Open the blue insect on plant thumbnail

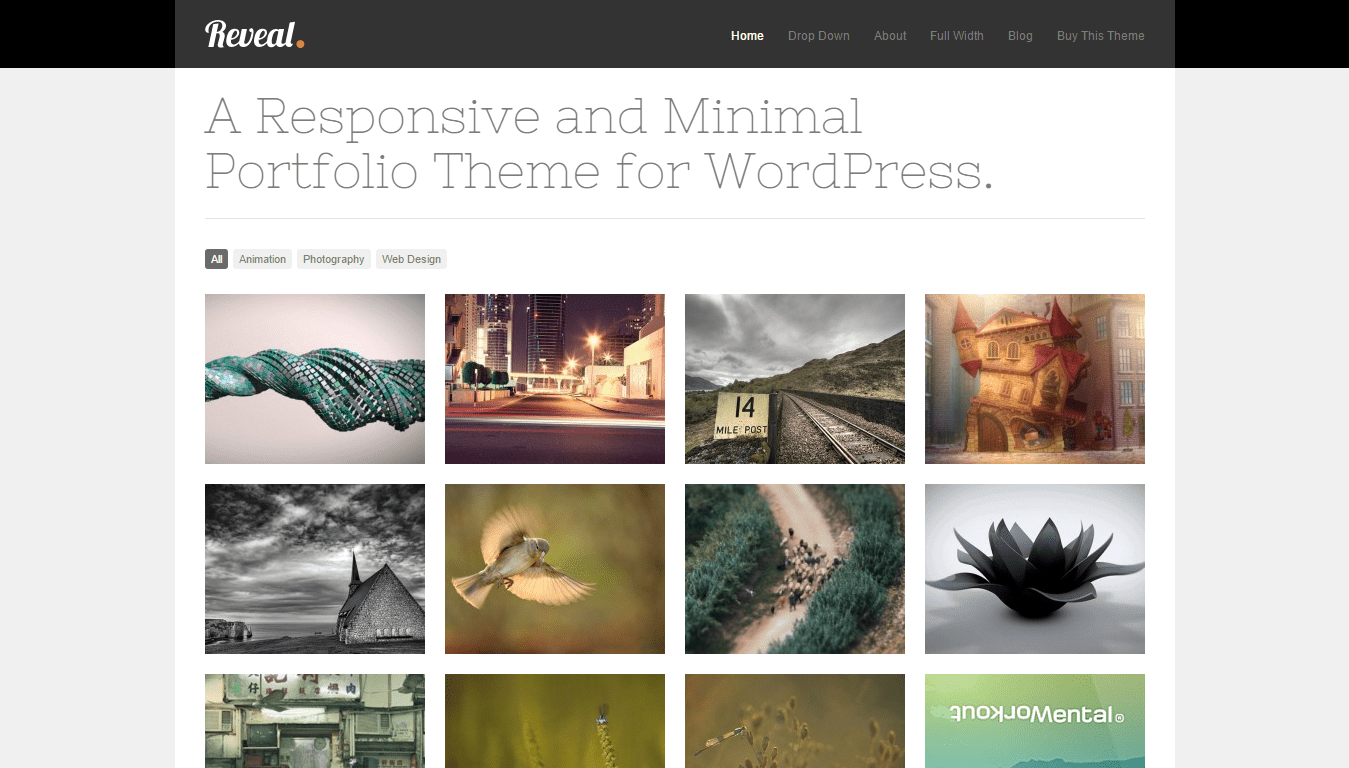[555, 721]
